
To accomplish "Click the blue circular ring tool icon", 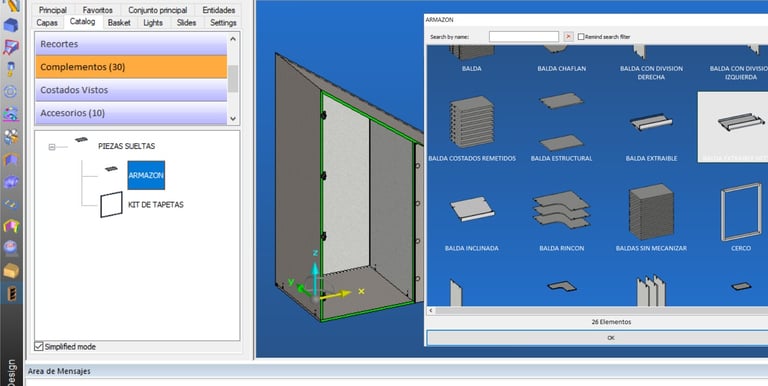I will coord(11,92).
